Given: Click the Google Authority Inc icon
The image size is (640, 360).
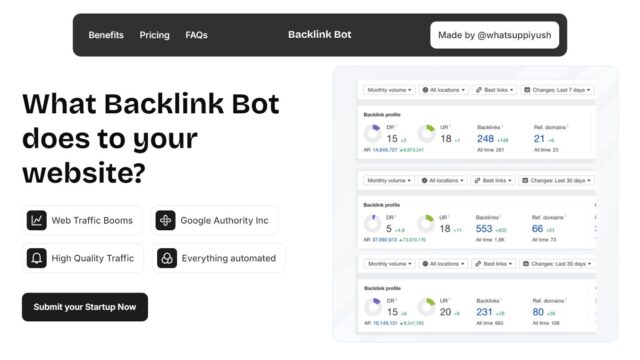Looking at the screenshot, I should tap(165, 220).
